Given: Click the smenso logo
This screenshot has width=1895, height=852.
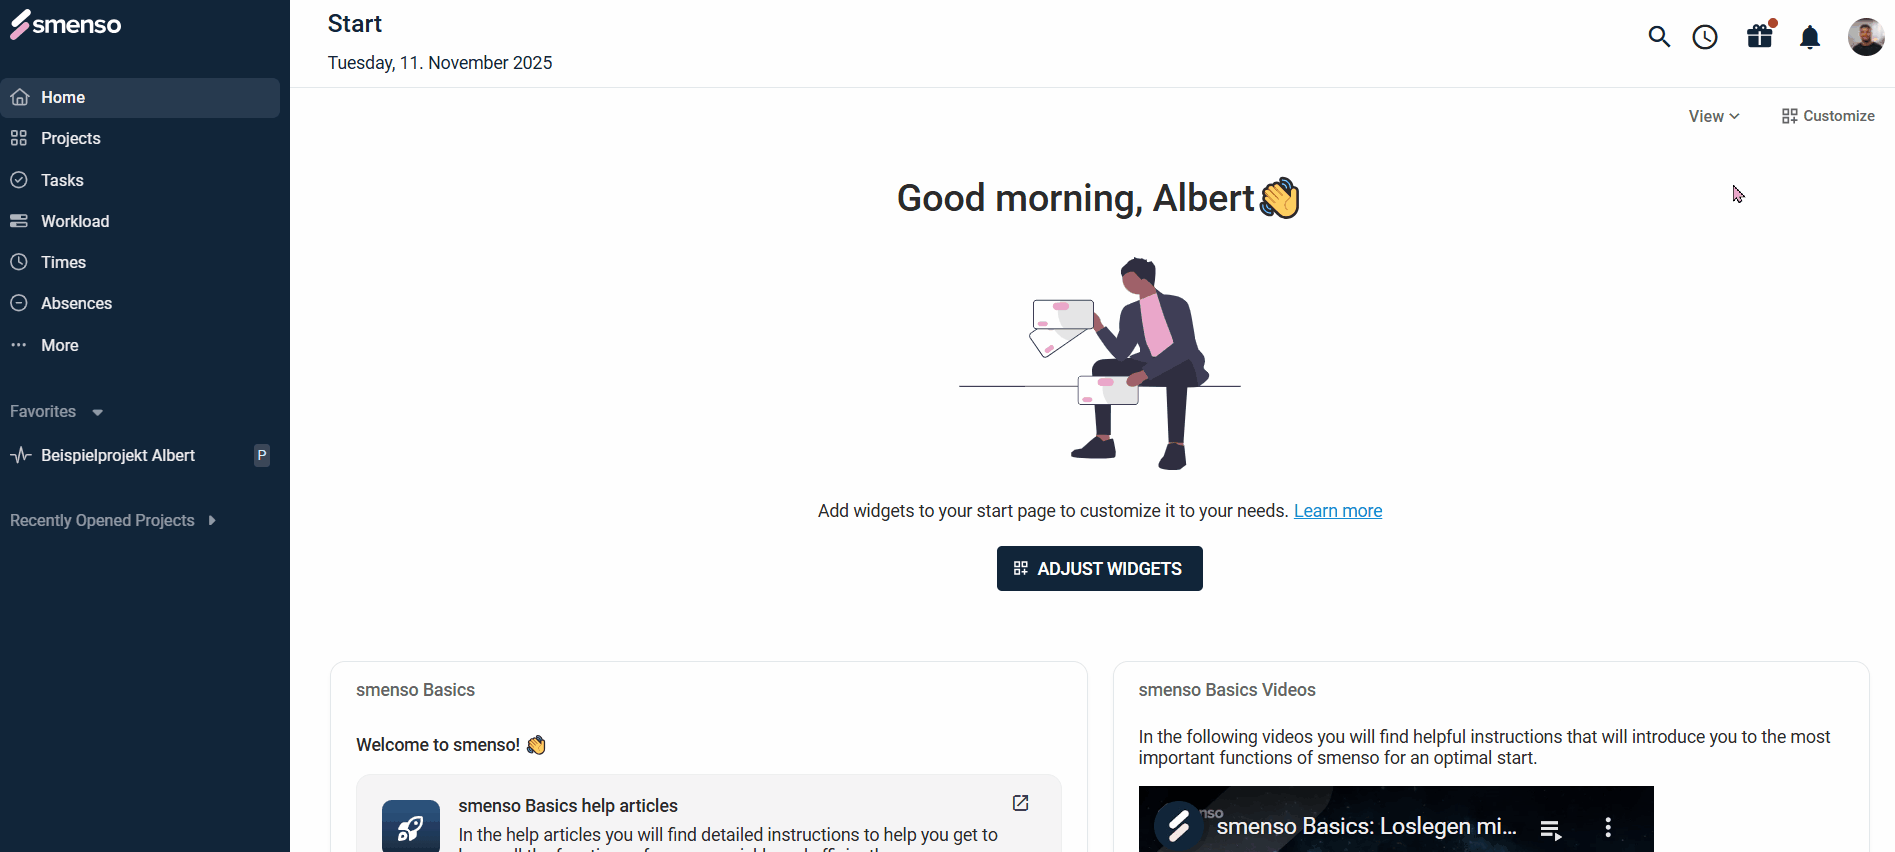Looking at the screenshot, I should click(x=65, y=24).
